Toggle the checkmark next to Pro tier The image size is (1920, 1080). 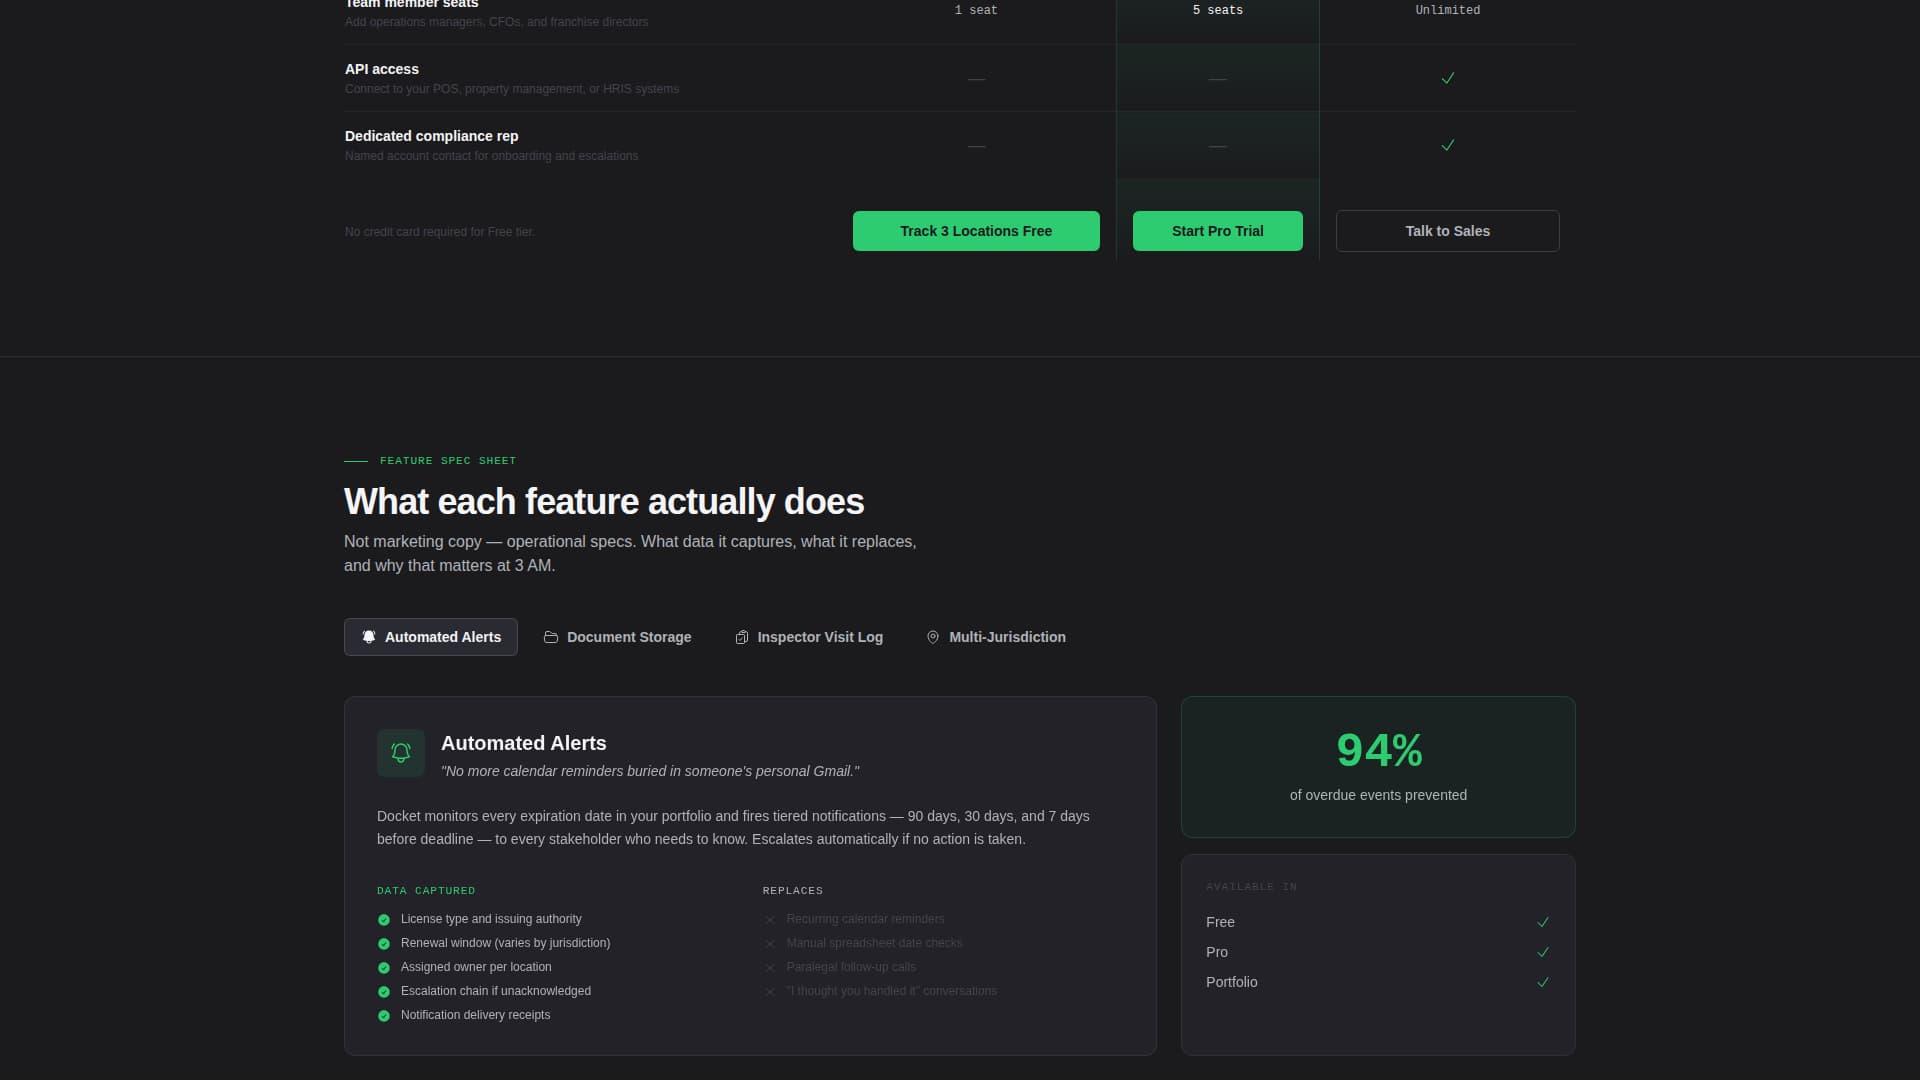(x=1544, y=952)
